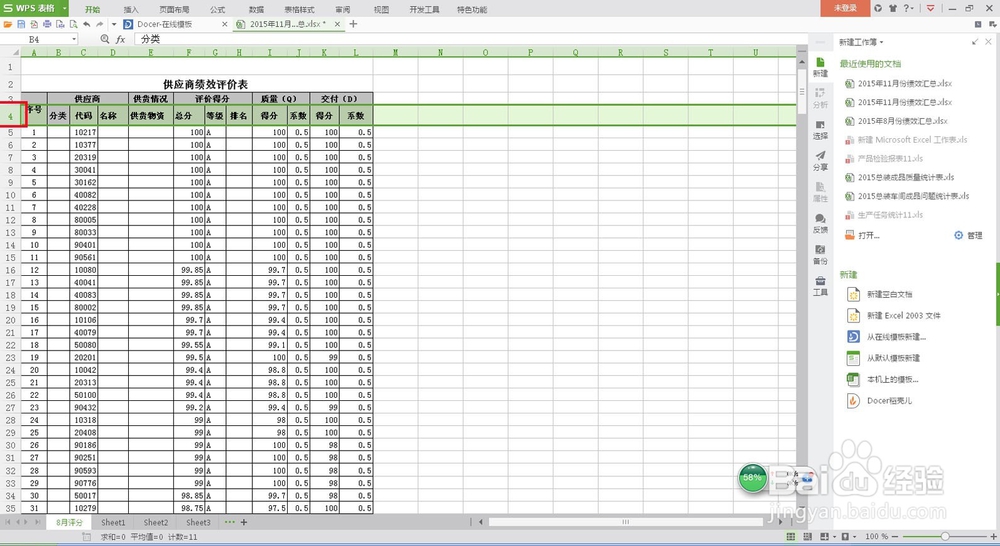Viewport: 1000px width, 546px height.
Task: Open the 特色功能 ribbon tab
Action: pos(472,10)
